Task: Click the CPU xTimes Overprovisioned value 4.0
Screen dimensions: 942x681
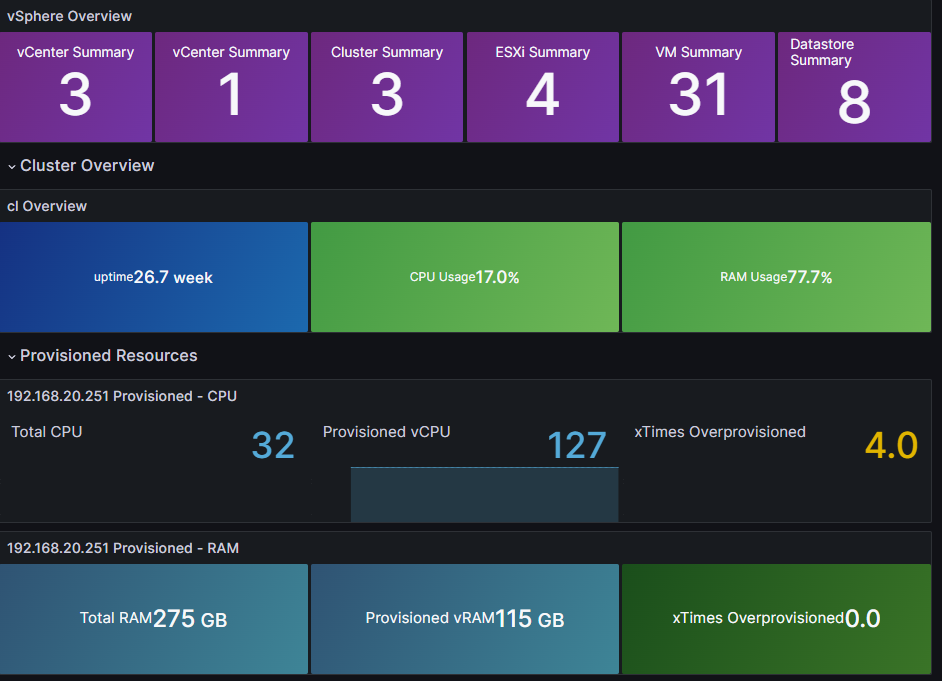Action: pyautogui.click(x=892, y=446)
